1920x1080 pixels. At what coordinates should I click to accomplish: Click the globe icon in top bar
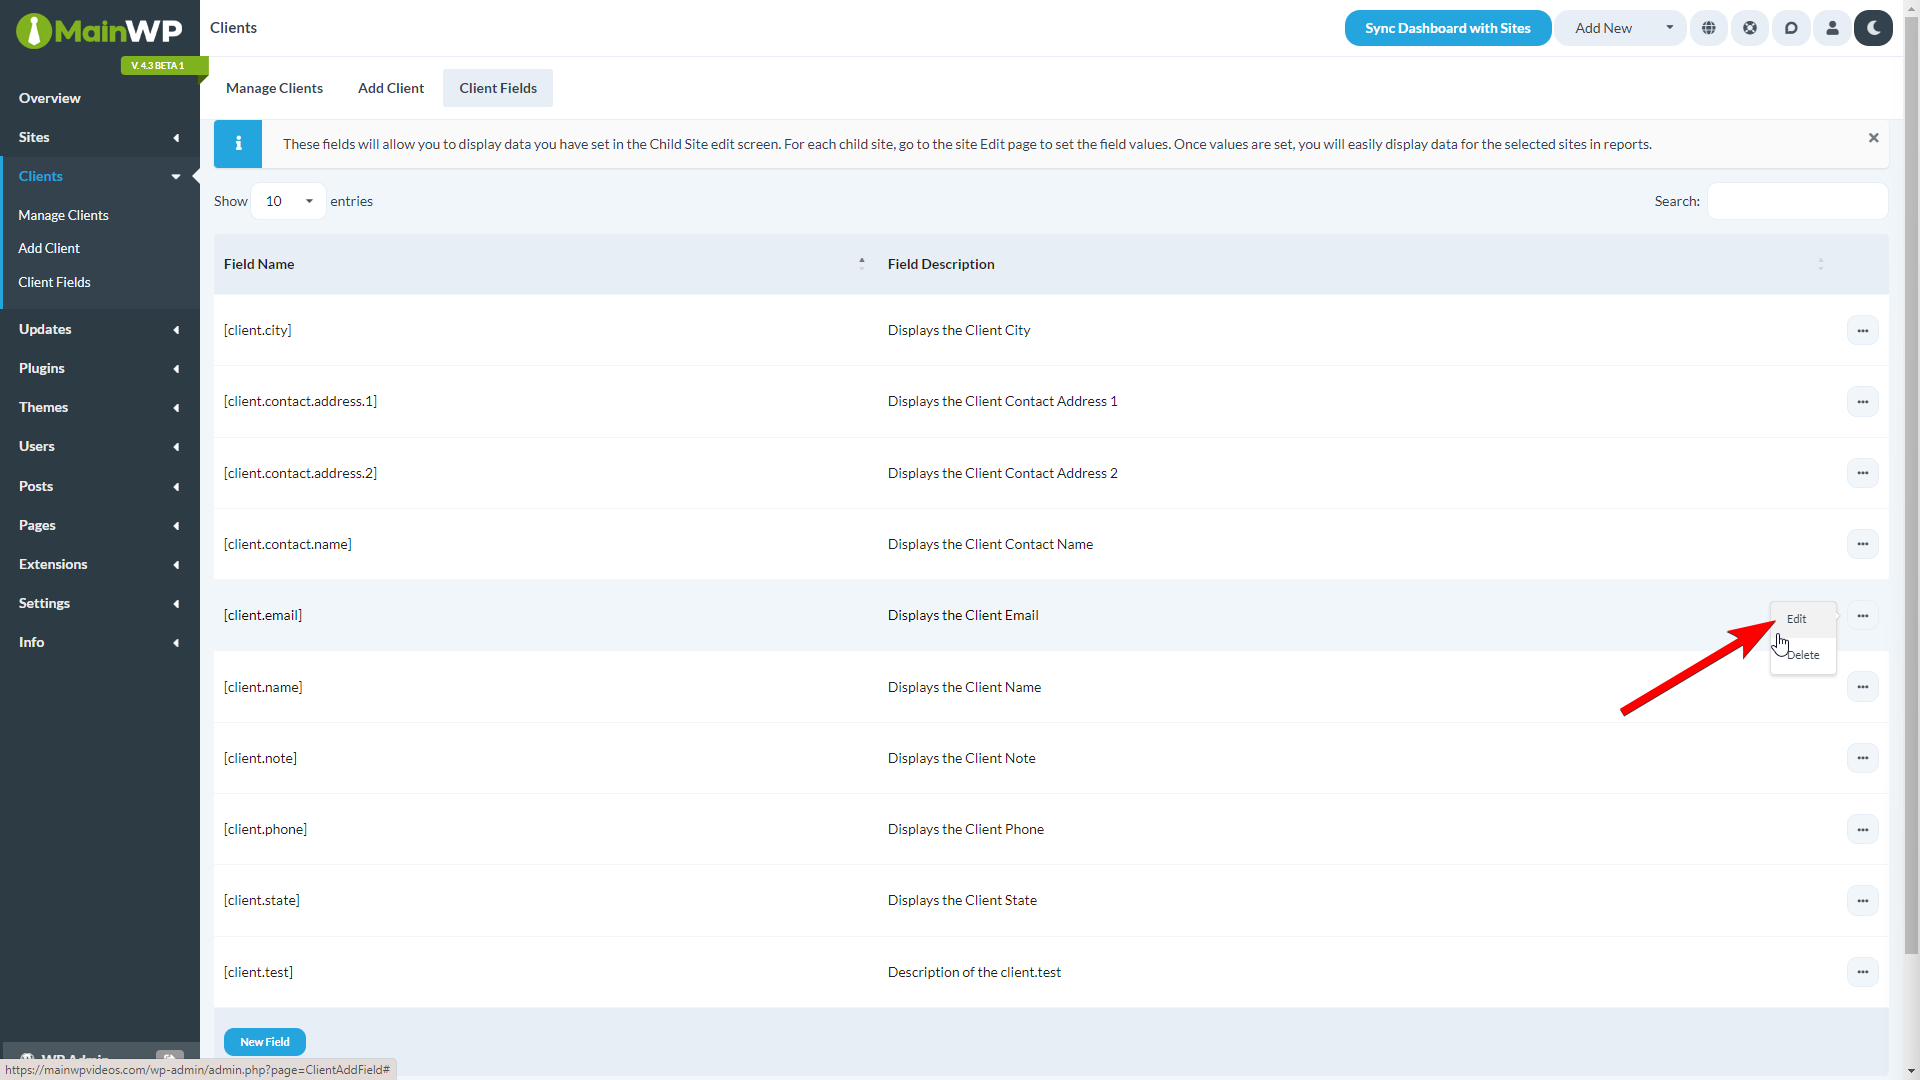[x=1709, y=28]
